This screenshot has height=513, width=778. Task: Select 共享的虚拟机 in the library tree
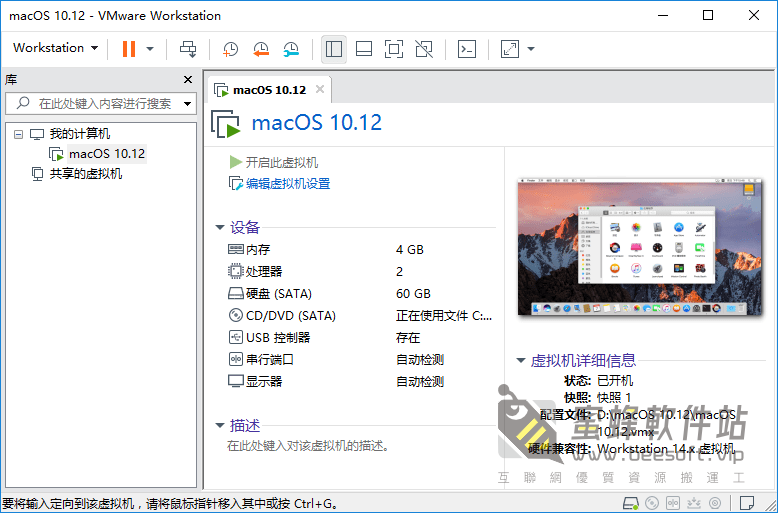86,174
